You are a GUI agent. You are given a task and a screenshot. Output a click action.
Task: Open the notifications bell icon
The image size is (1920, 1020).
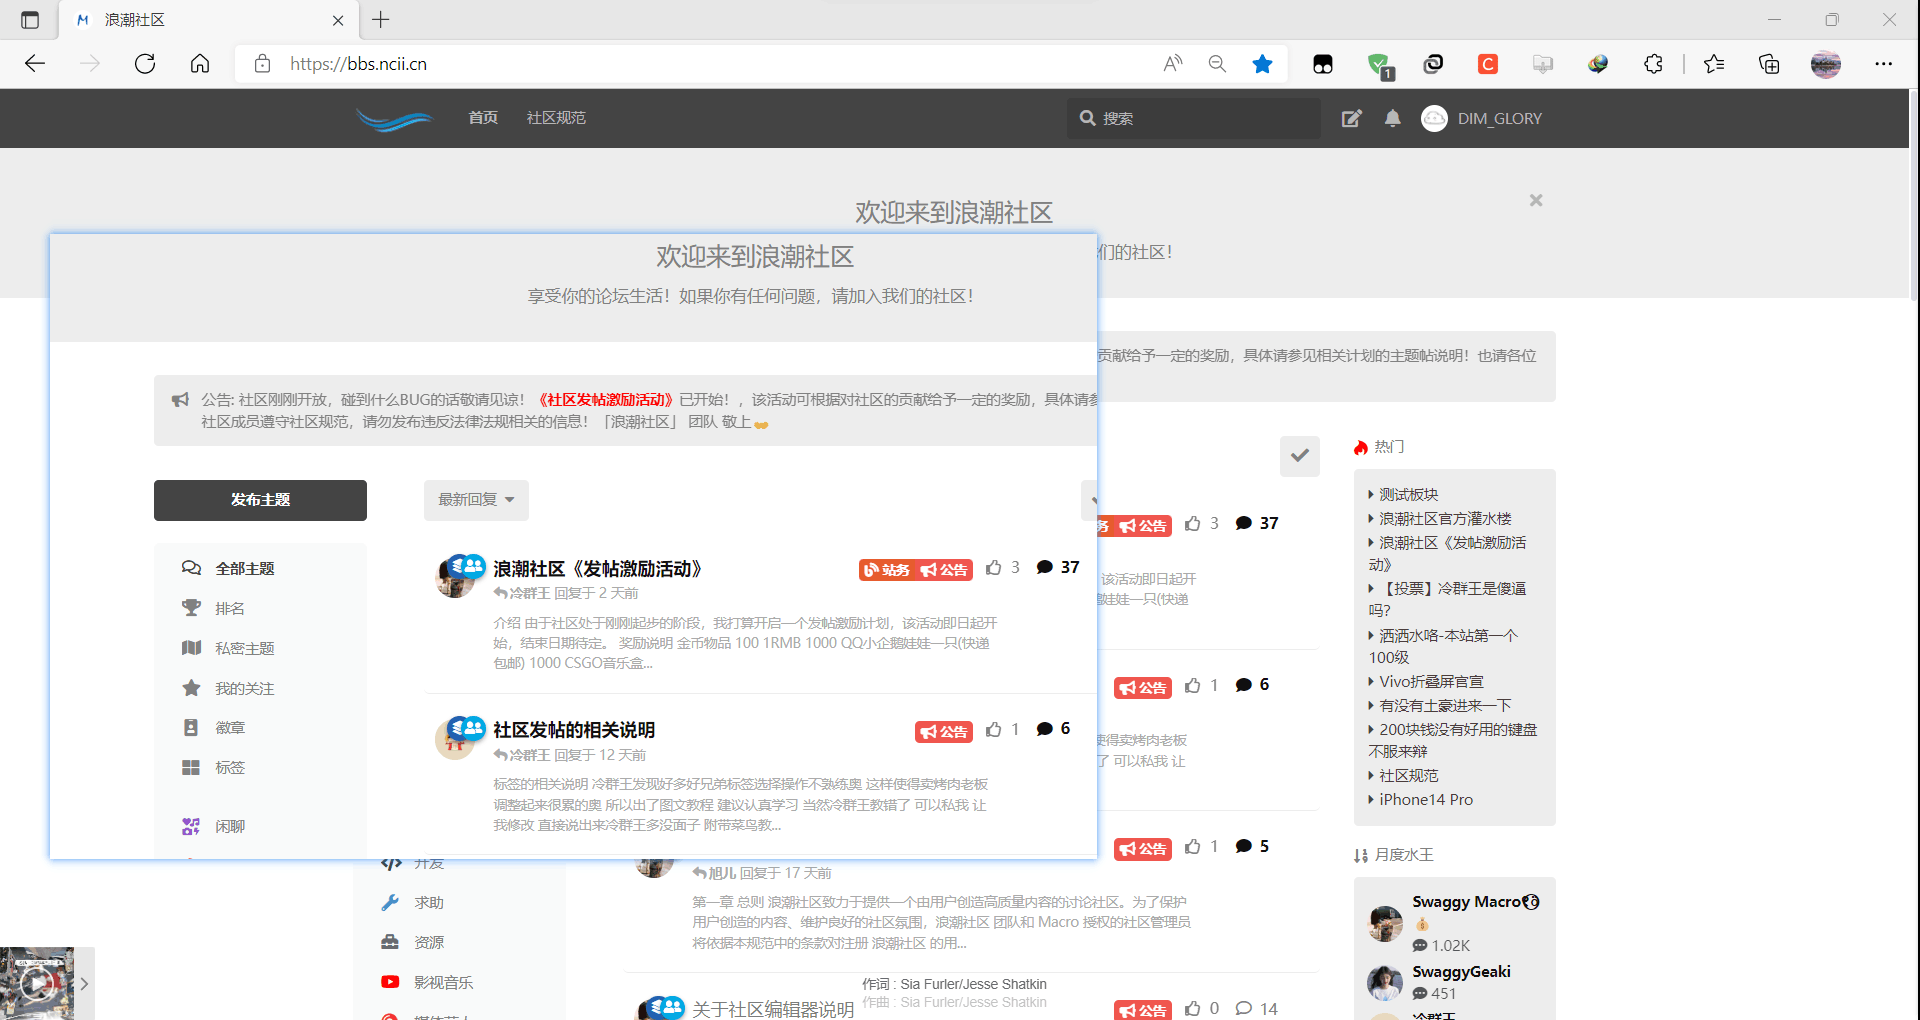pyautogui.click(x=1392, y=119)
